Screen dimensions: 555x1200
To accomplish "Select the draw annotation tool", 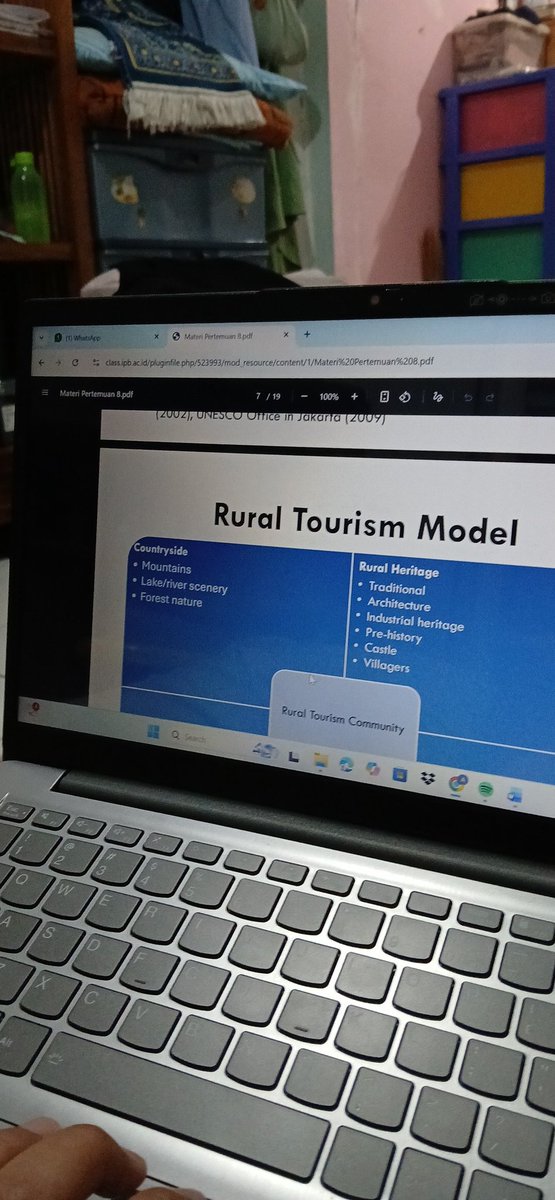I will (437, 397).
